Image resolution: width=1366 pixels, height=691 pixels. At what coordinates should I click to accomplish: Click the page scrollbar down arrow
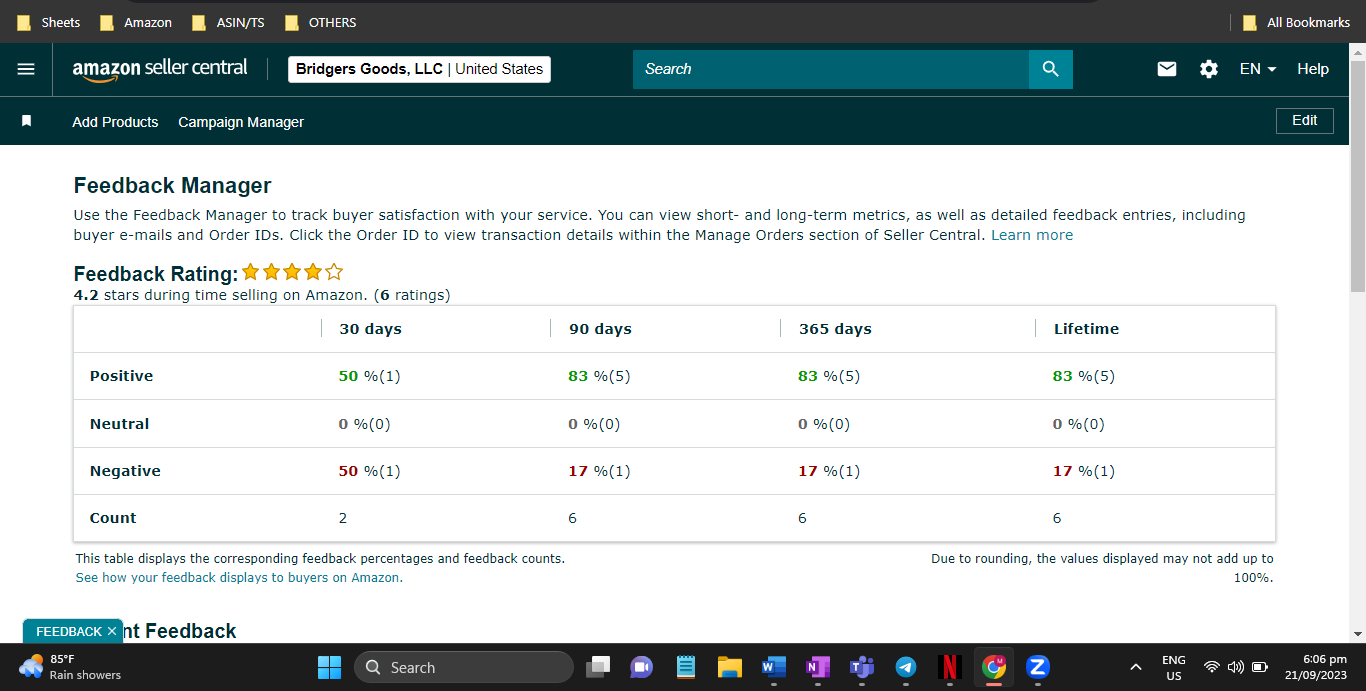tap(1357, 634)
